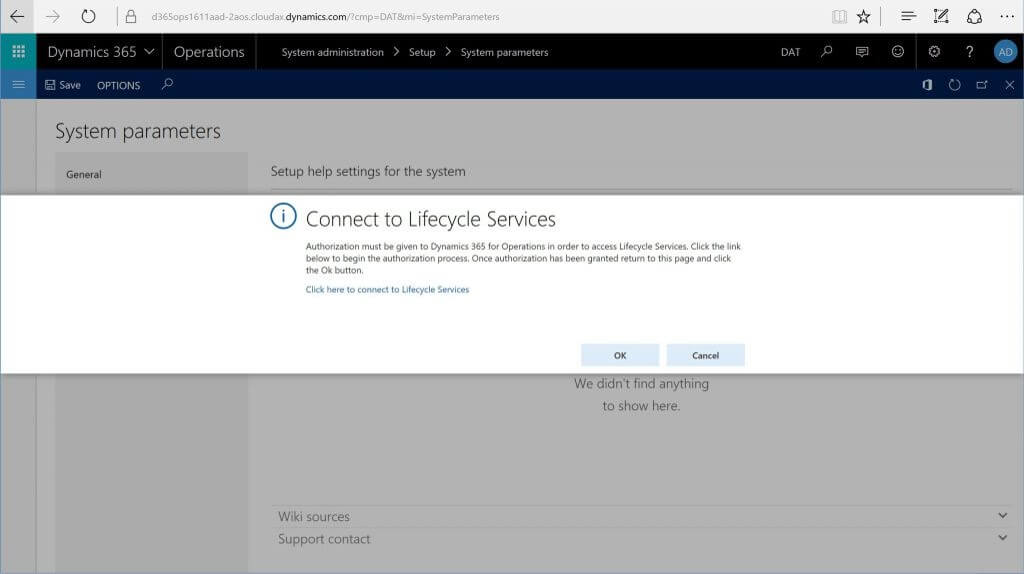Screen dimensions: 1024x574
Task: Click Click here to connect to Lifecycle Services link
Action: [x=387, y=289]
